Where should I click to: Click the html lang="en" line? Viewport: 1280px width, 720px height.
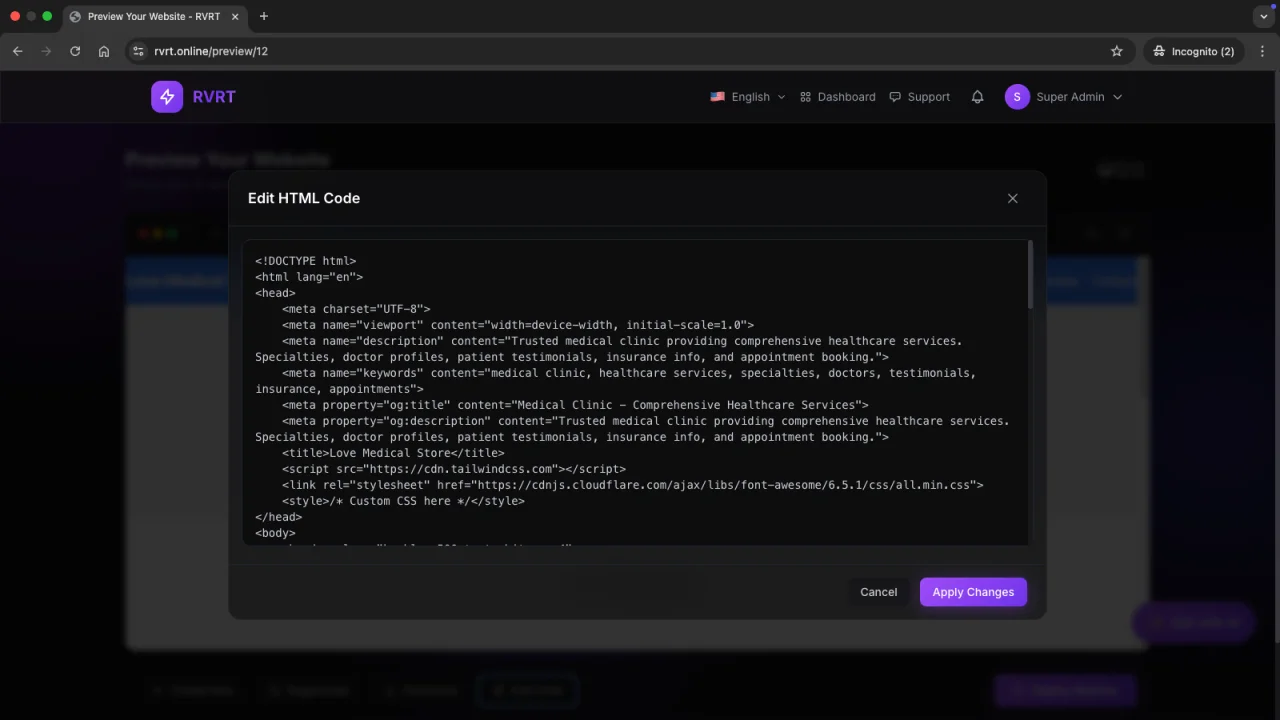[309, 277]
